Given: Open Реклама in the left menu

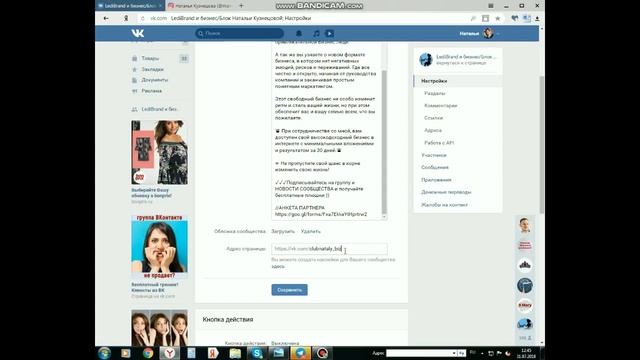Looking at the screenshot, I should pyautogui.click(x=151, y=91).
